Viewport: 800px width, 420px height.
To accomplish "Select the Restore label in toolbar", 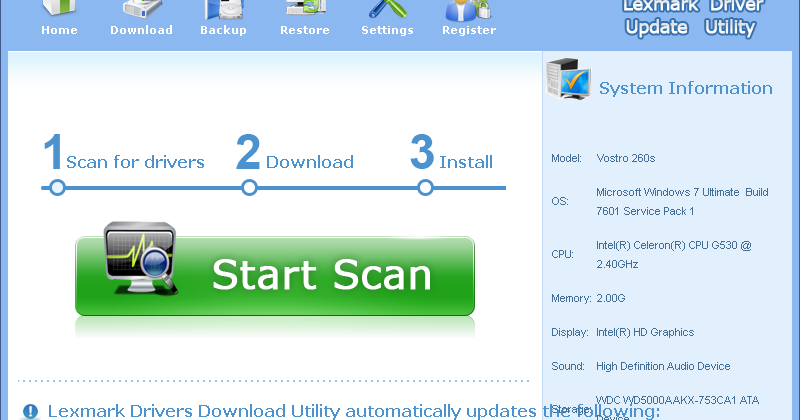I will 305,30.
